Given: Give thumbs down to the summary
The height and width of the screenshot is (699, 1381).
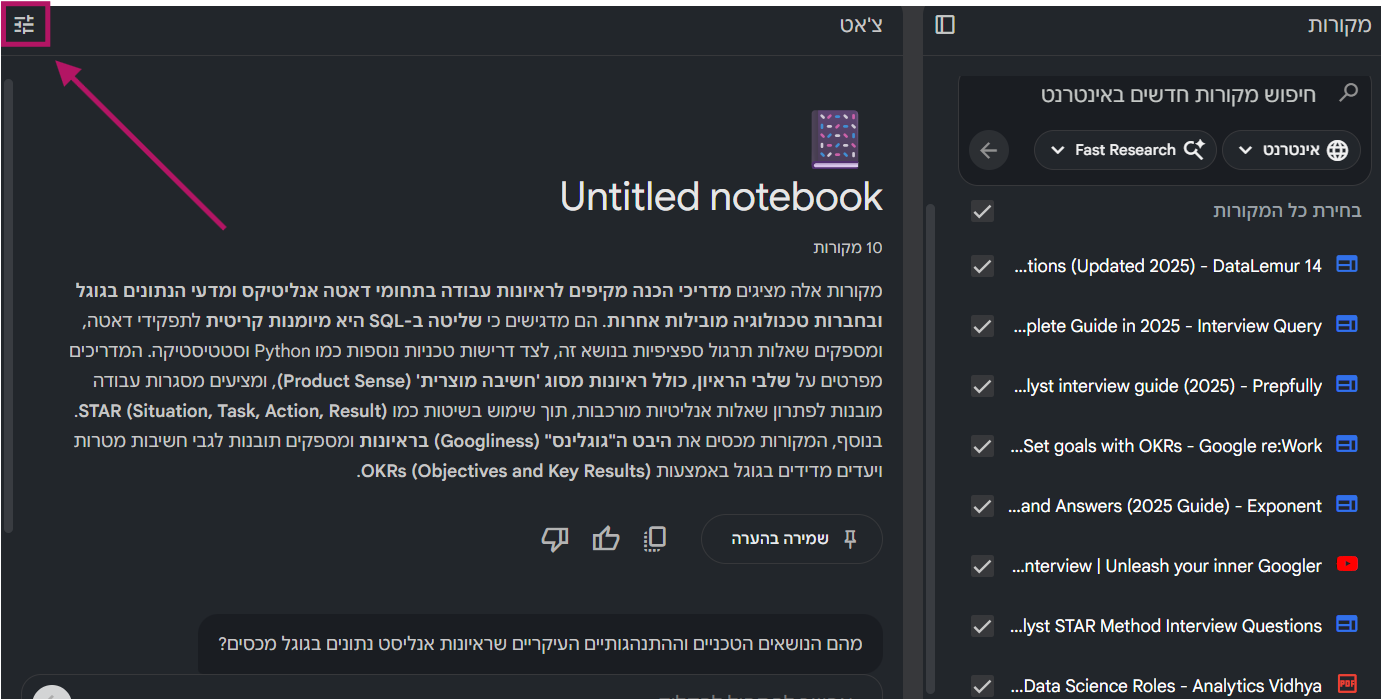Looking at the screenshot, I should (555, 539).
